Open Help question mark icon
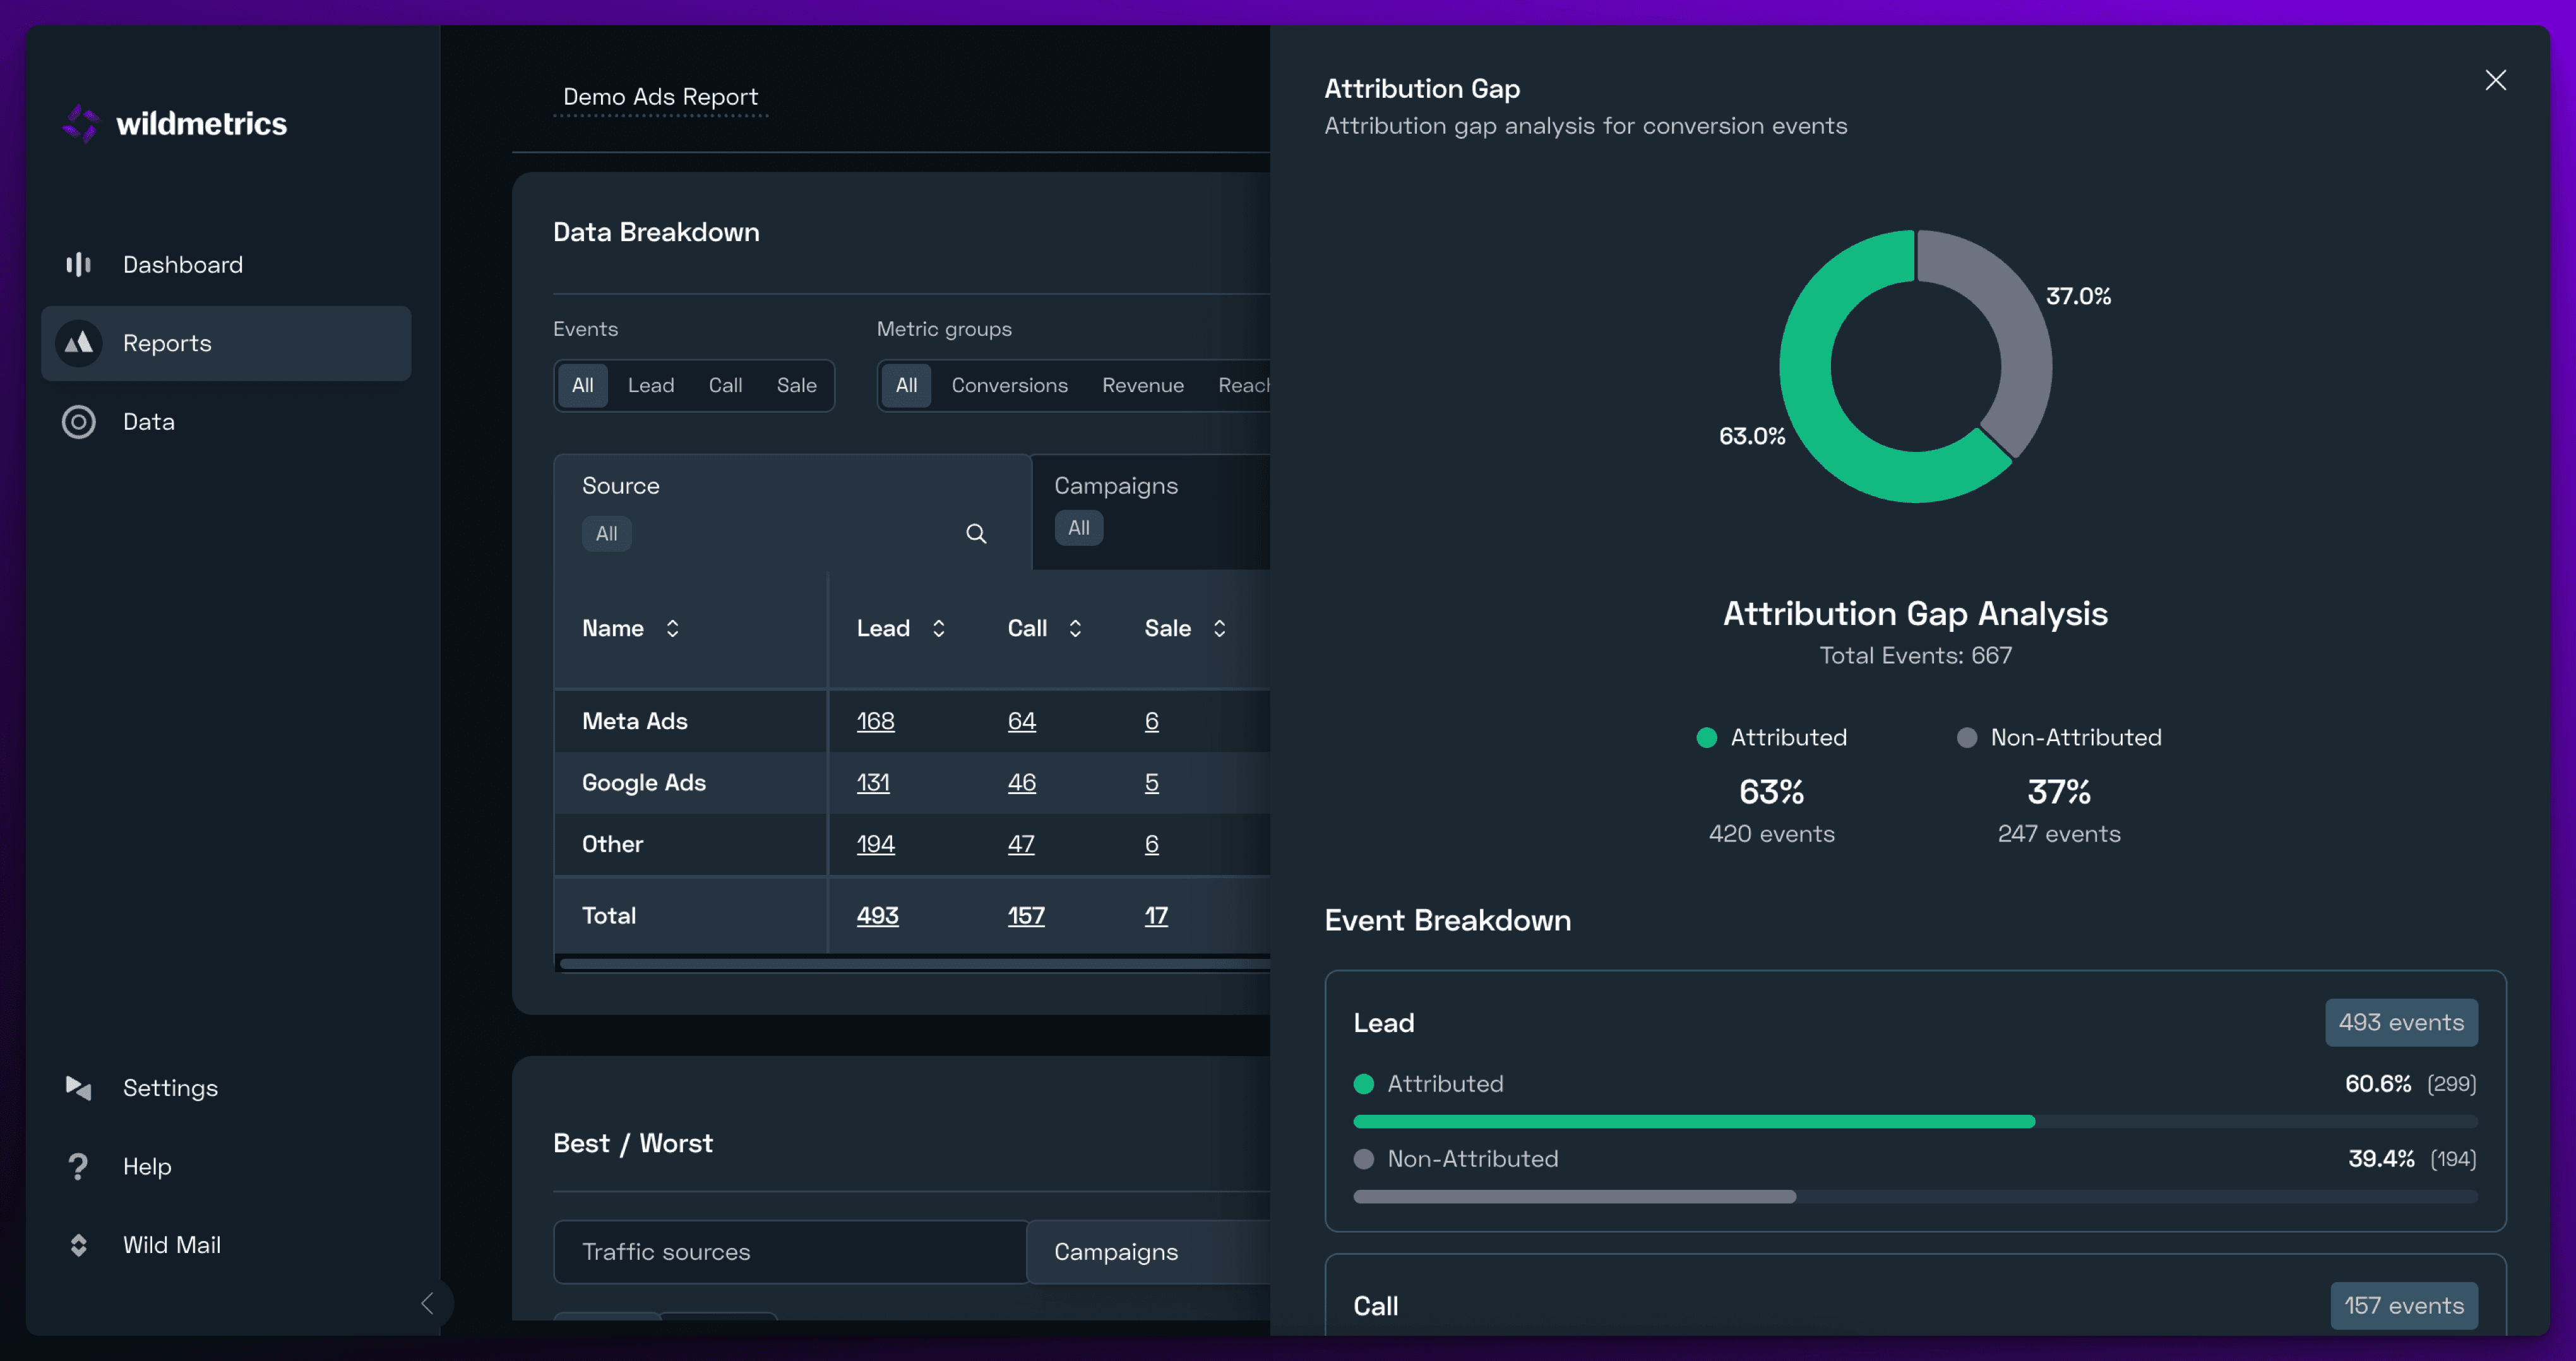This screenshot has width=2576, height=1361. tap(78, 1166)
